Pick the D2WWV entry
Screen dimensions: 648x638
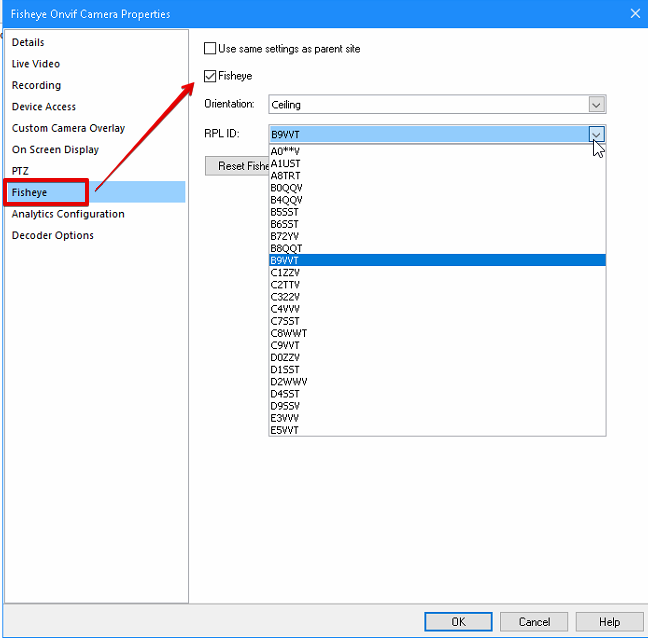(437, 382)
